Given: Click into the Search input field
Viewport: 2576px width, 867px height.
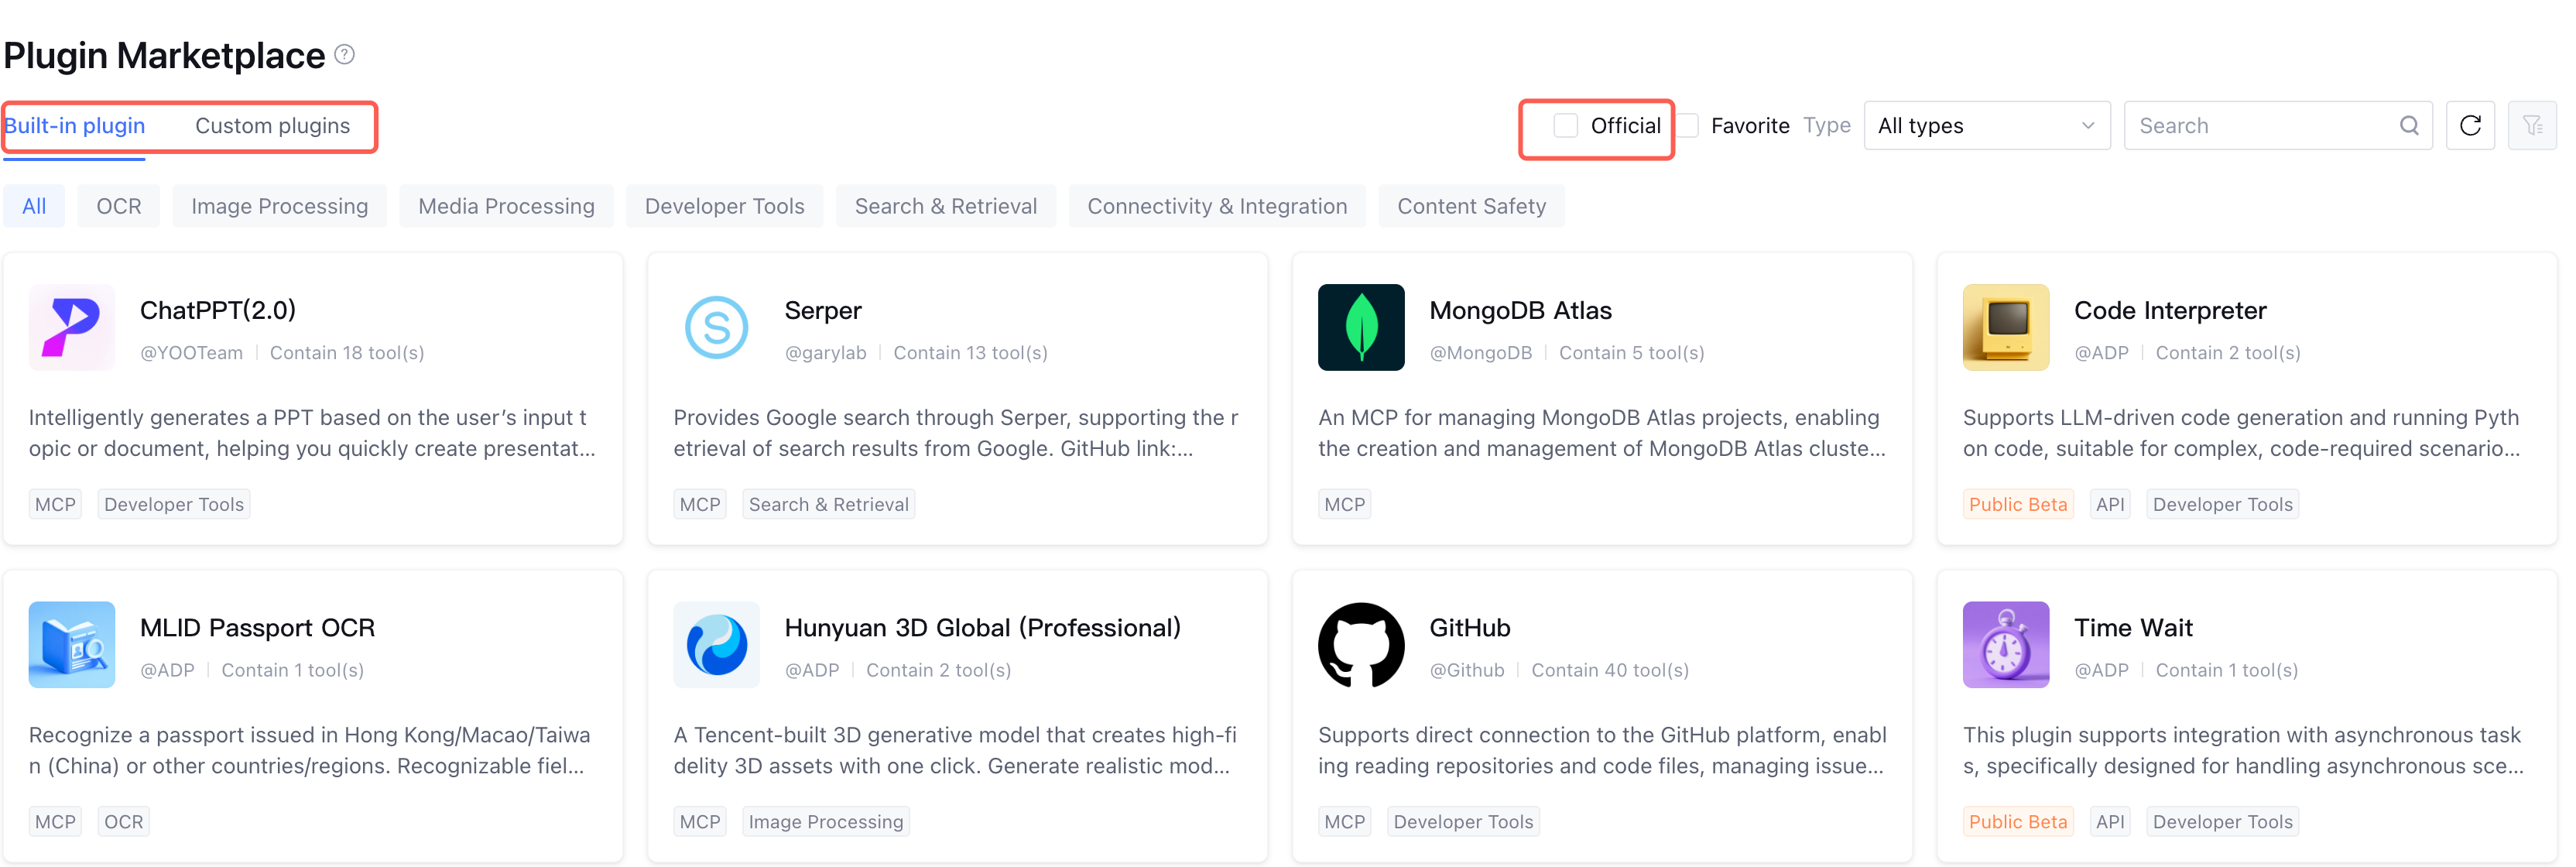Looking at the screenshot, I should click(2260, 125).
